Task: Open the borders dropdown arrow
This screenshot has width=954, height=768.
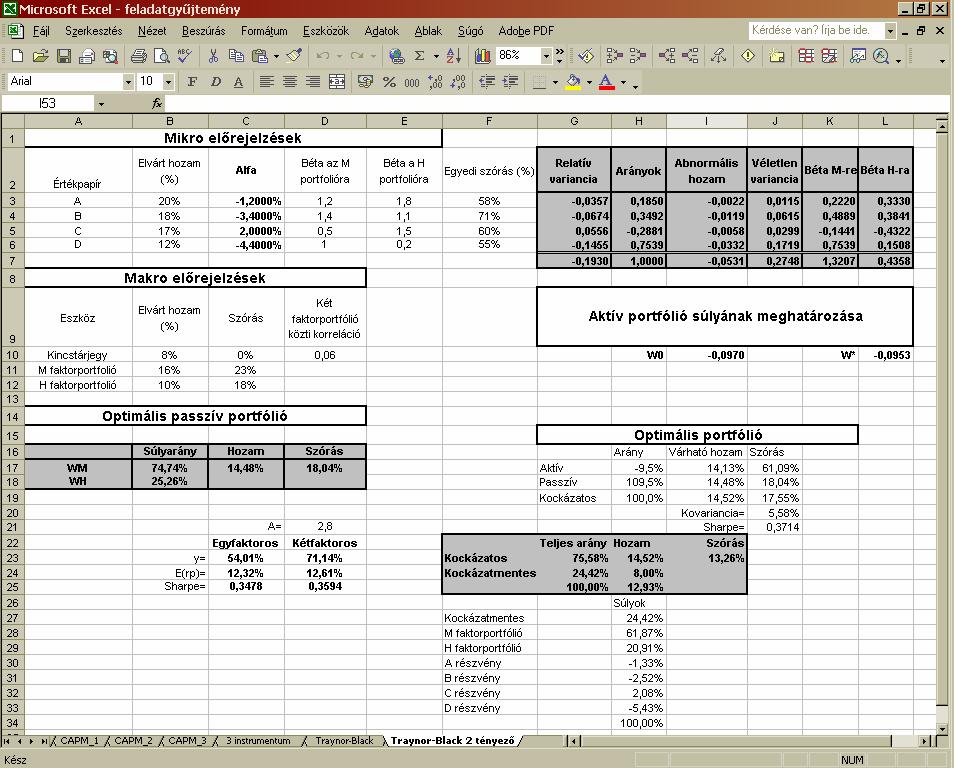Action: click(555, 82)
